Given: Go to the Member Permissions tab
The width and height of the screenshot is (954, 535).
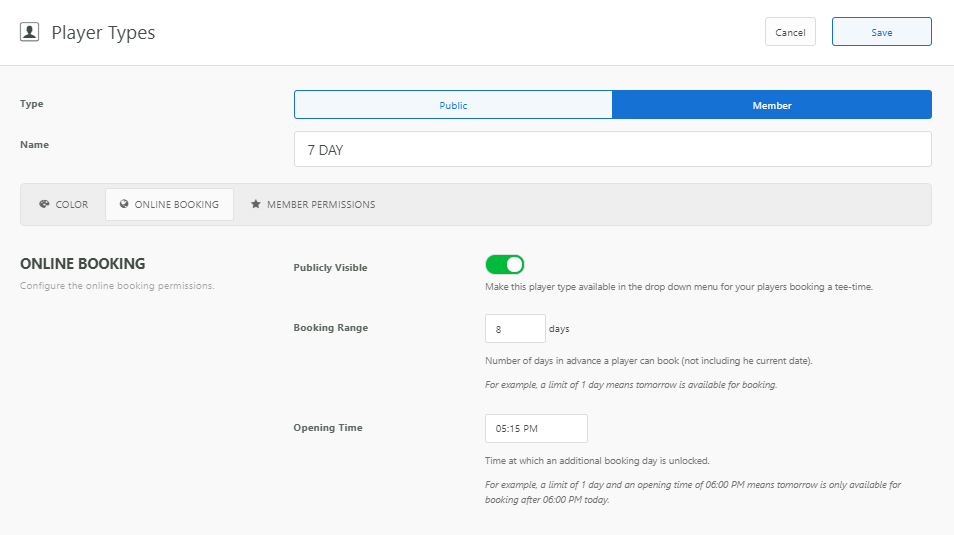Looking at the screenshot, I should pyautogui.click(x=313, y=204).
